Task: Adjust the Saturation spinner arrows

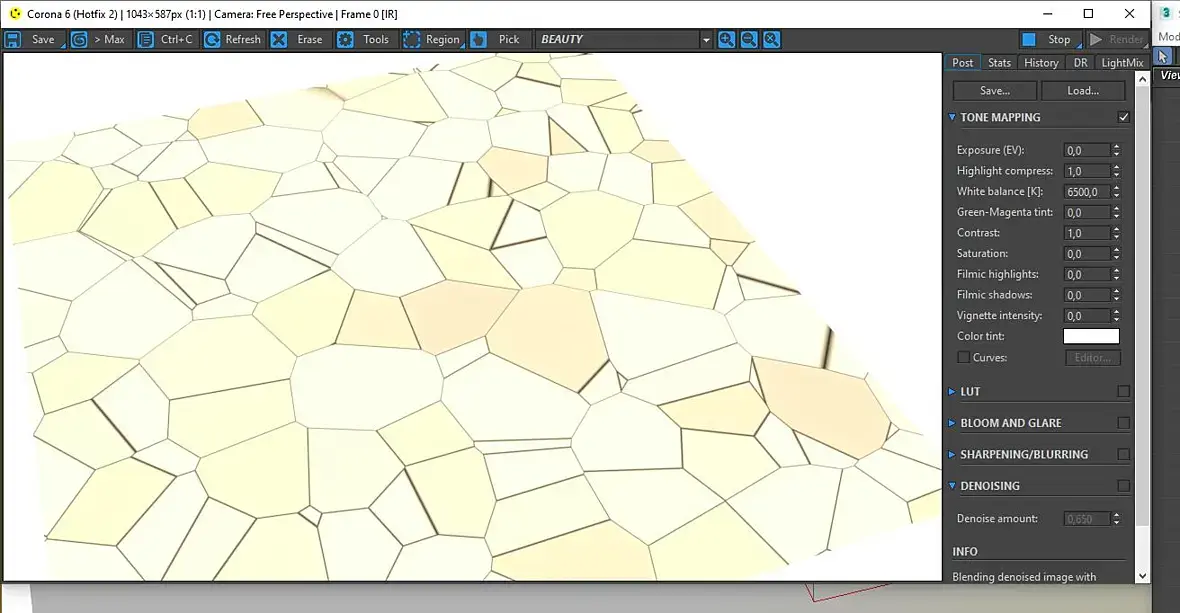Action: (x=1116, y=254)
